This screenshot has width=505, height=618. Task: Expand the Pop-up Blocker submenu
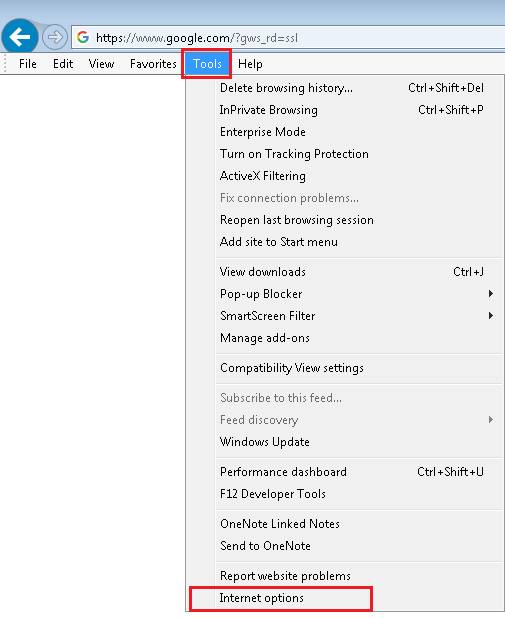pyautogui.click(x=345, y=294)
